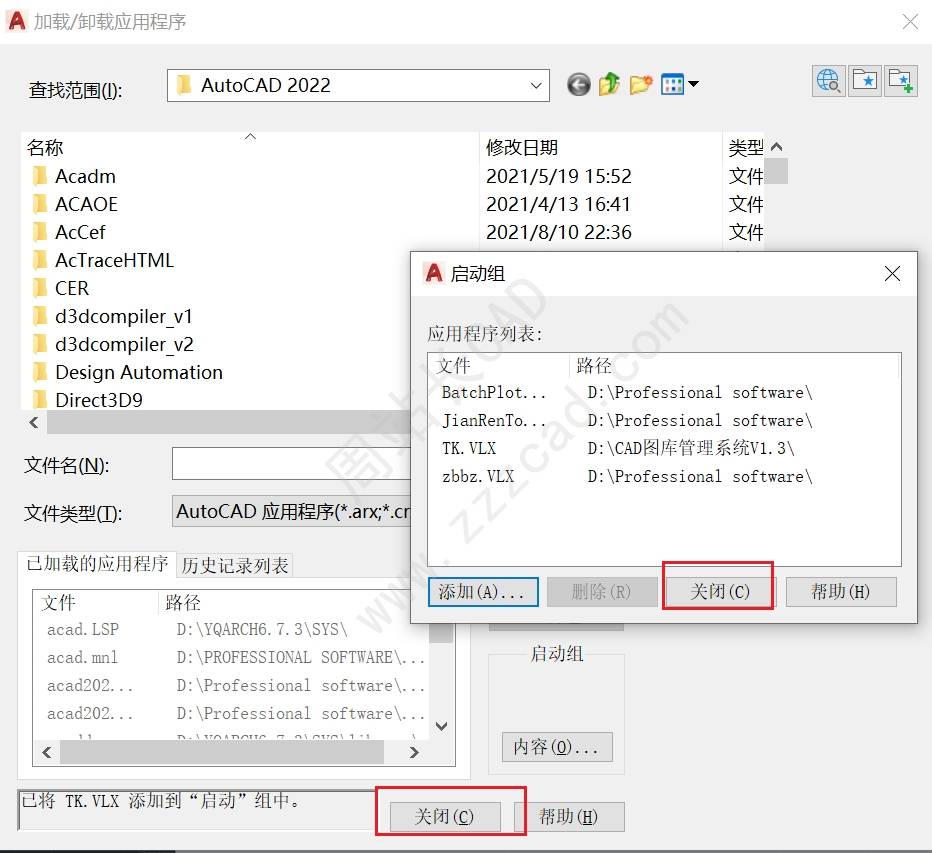Select zbbz.VLX entry in startup list
Viewport: 932px width, 853px height.
pyautogui.click(x=478, y=477)
